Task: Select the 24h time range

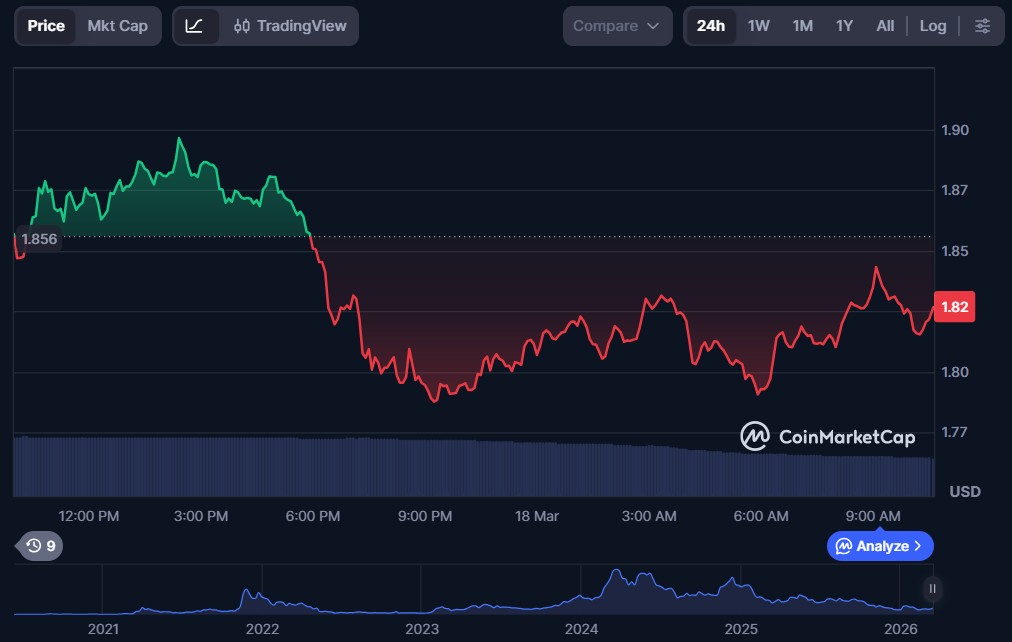Action: coord(710,26)
